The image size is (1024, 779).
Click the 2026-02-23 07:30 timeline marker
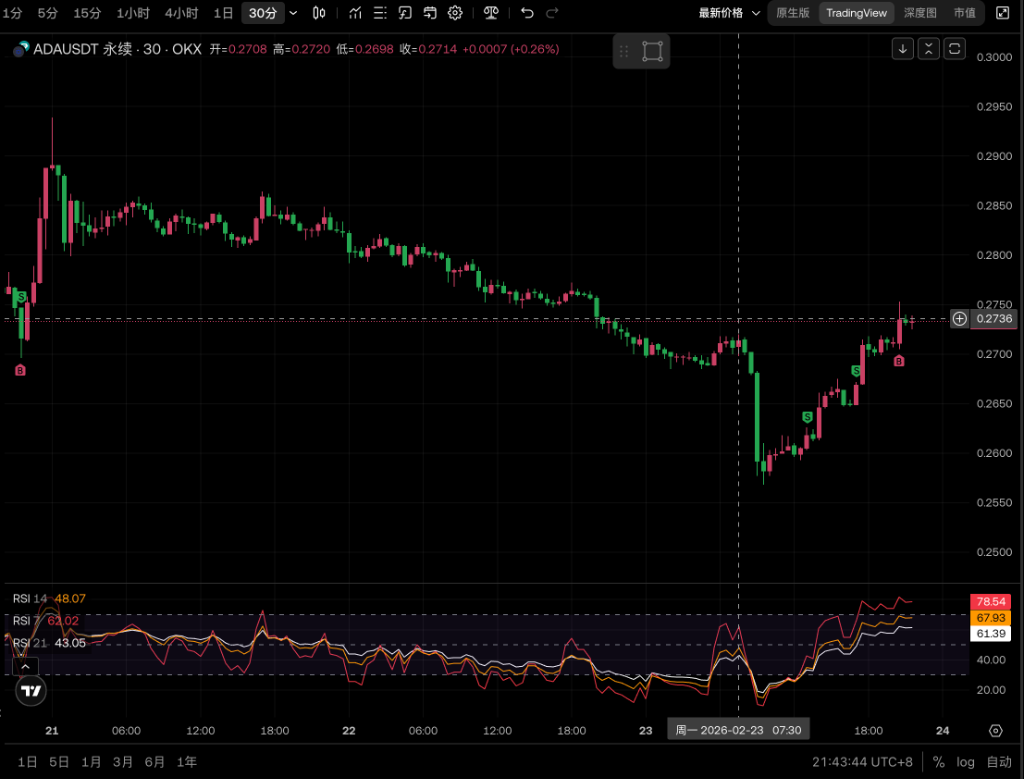[737, 729]
